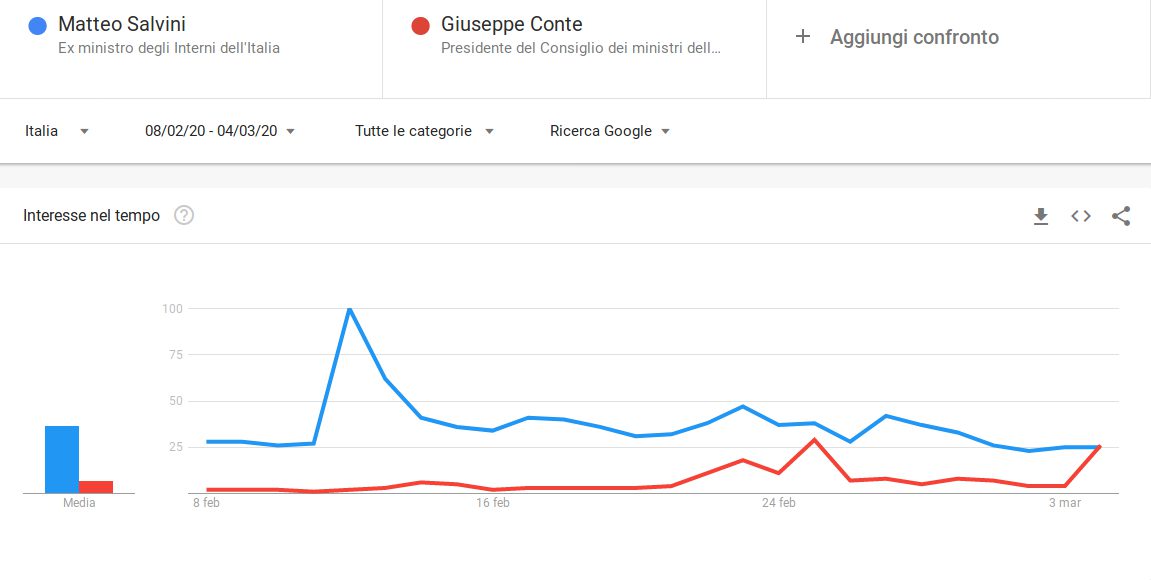1151x580 pixels.
Task: Click the red Media average bar
Action: coord(96,487)
